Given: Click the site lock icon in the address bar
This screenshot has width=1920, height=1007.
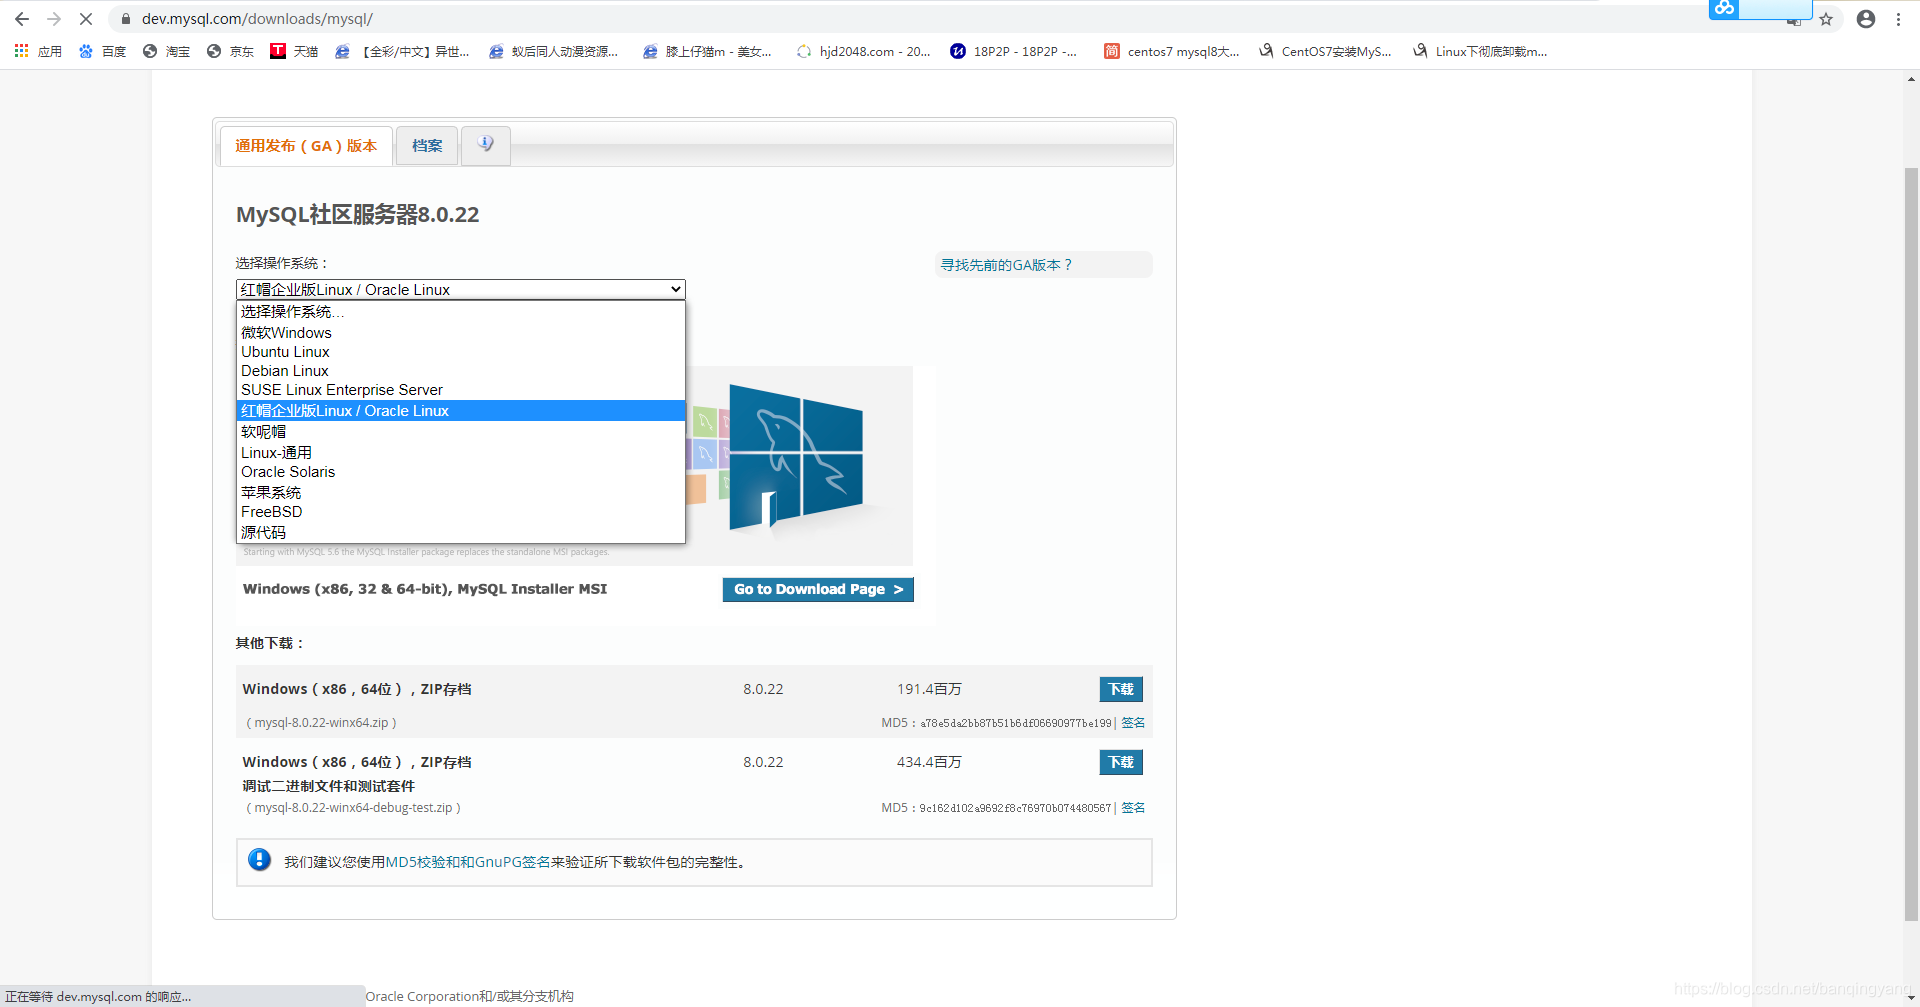Looking at the screenshot, I should [126, 19].
